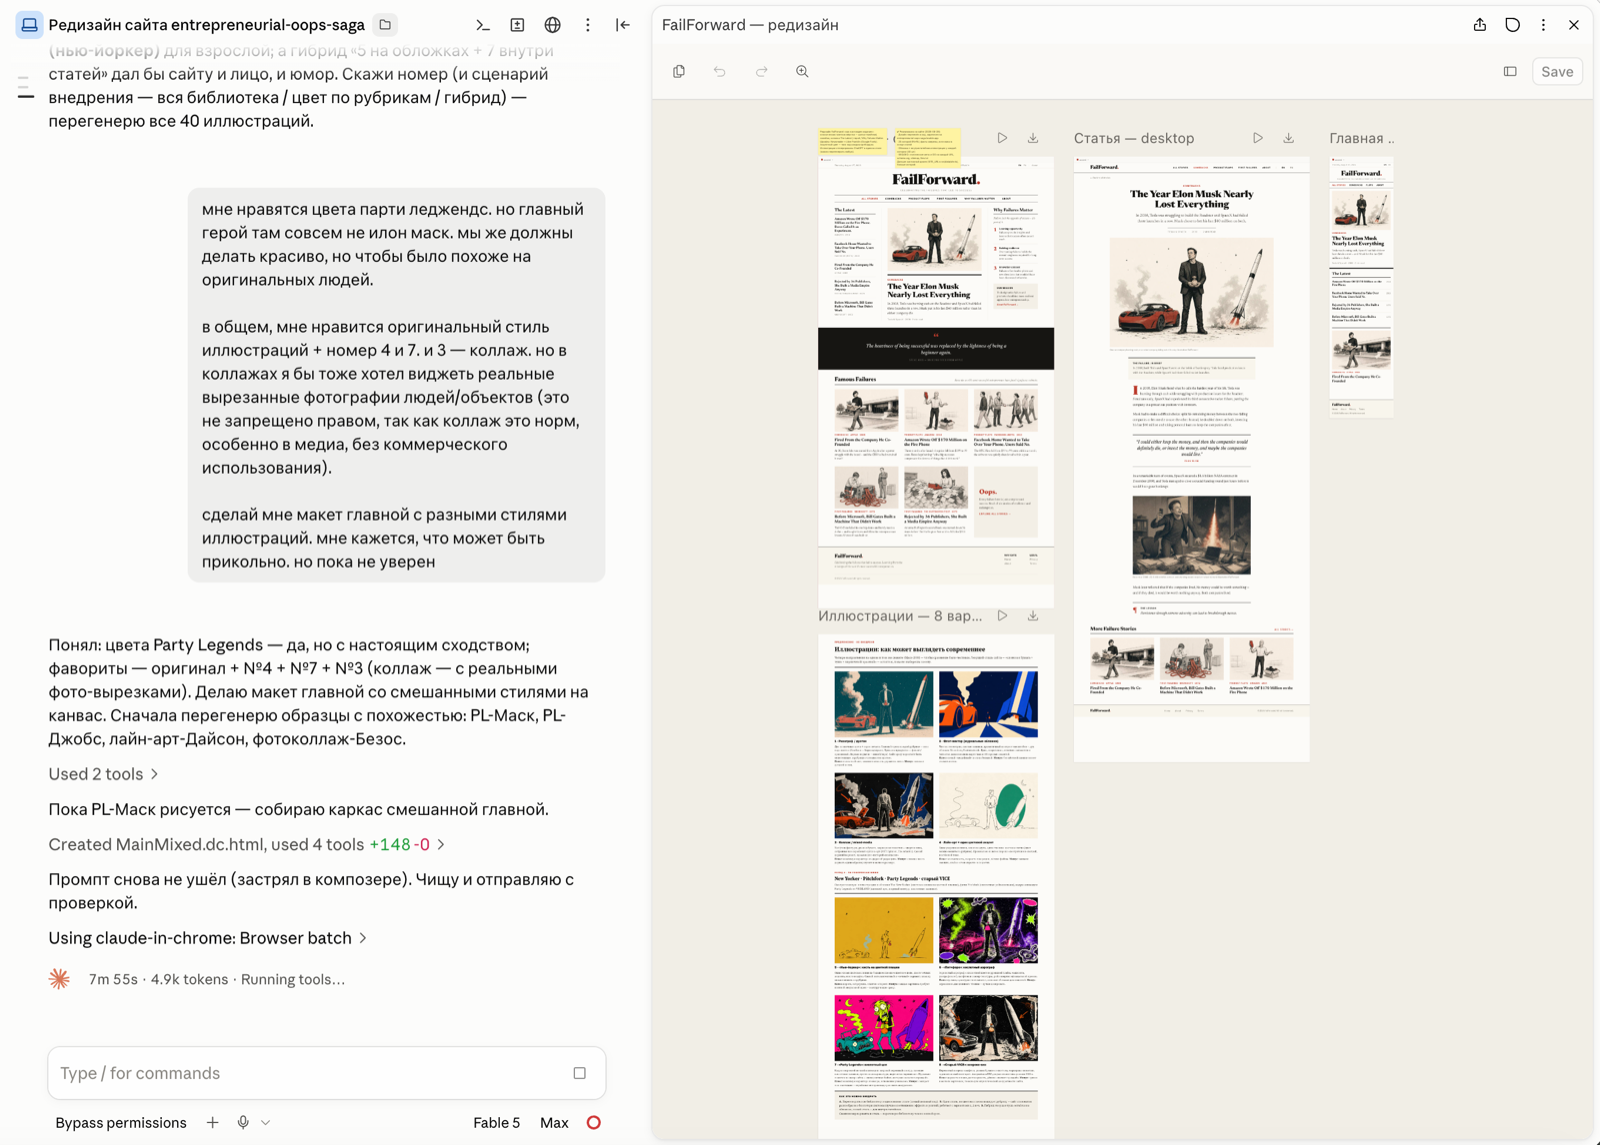Click the red circle indicator near Max
The height and width of the screenshot is (1145, 1600).
pyautogui.click(x=594, y=1123)
